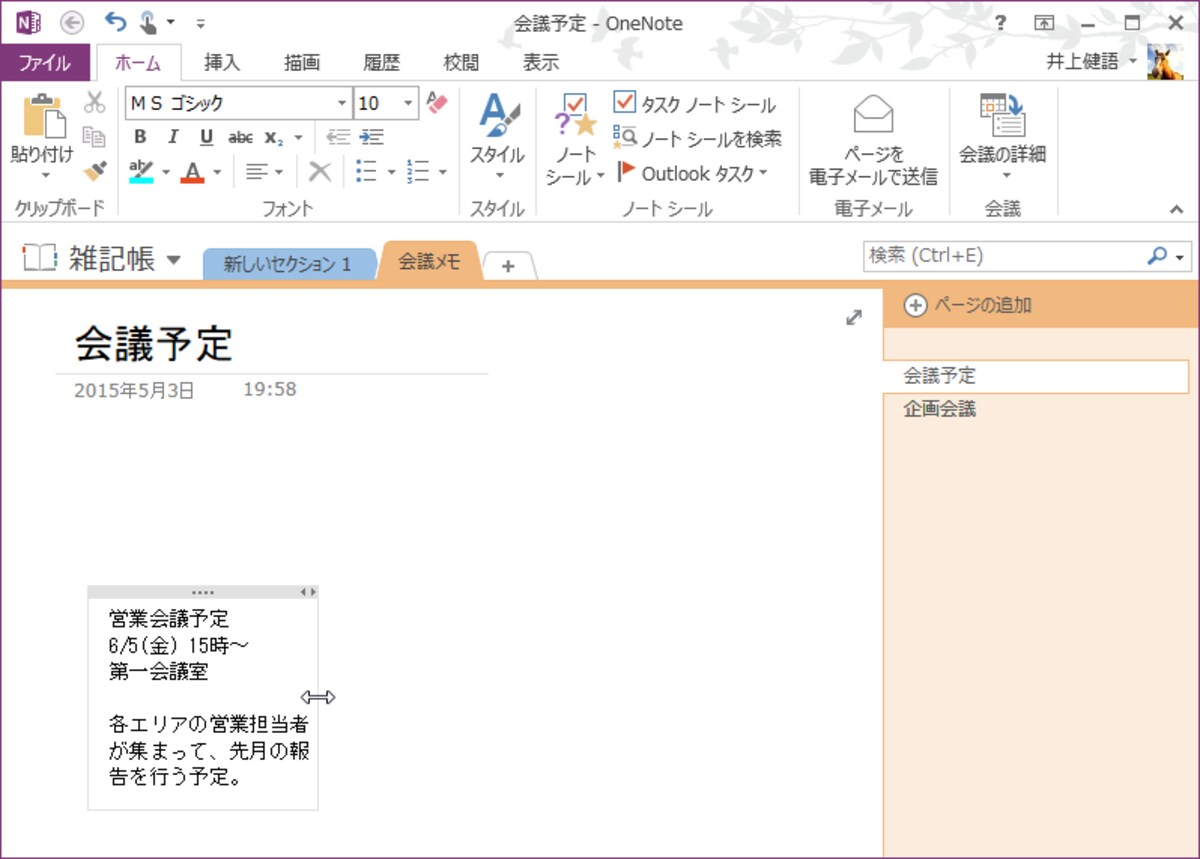The height and width of the screenshot is (859, 1200).
Task: Switch to 新しいセクション 1 section tab
Action: 288,264
